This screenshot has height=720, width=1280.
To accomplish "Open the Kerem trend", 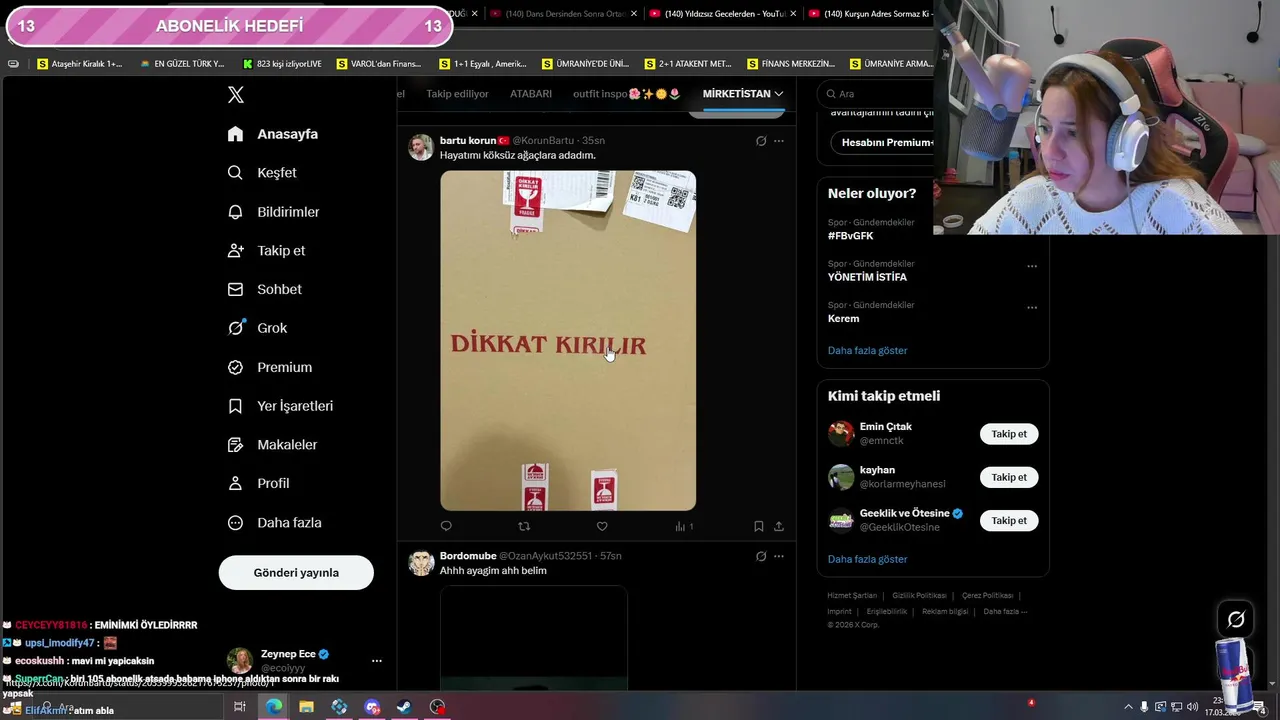I will tap(843, 319).
